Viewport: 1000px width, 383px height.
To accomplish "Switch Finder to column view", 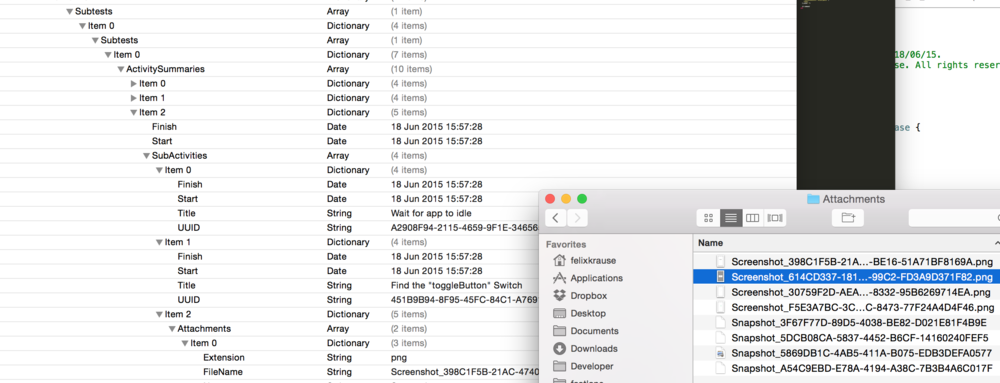I will 753,218.
